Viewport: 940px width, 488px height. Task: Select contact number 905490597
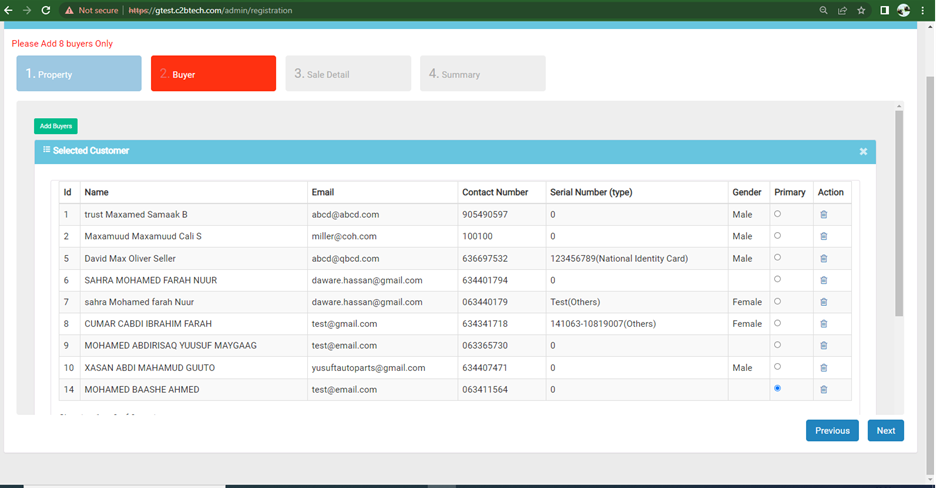click(x=485, y=215)
